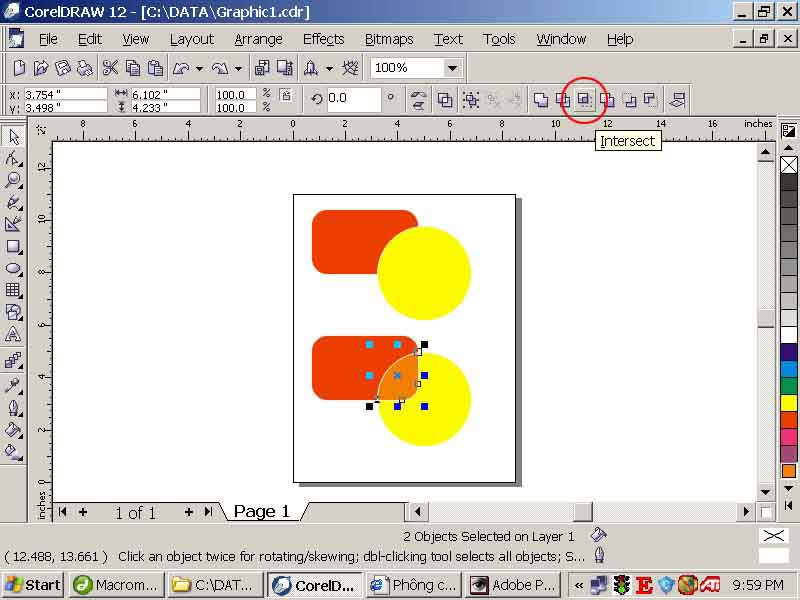Screen dimensions: 800x600
Task: Click the Intersect shaping icon
Action: tap(584, 99)
